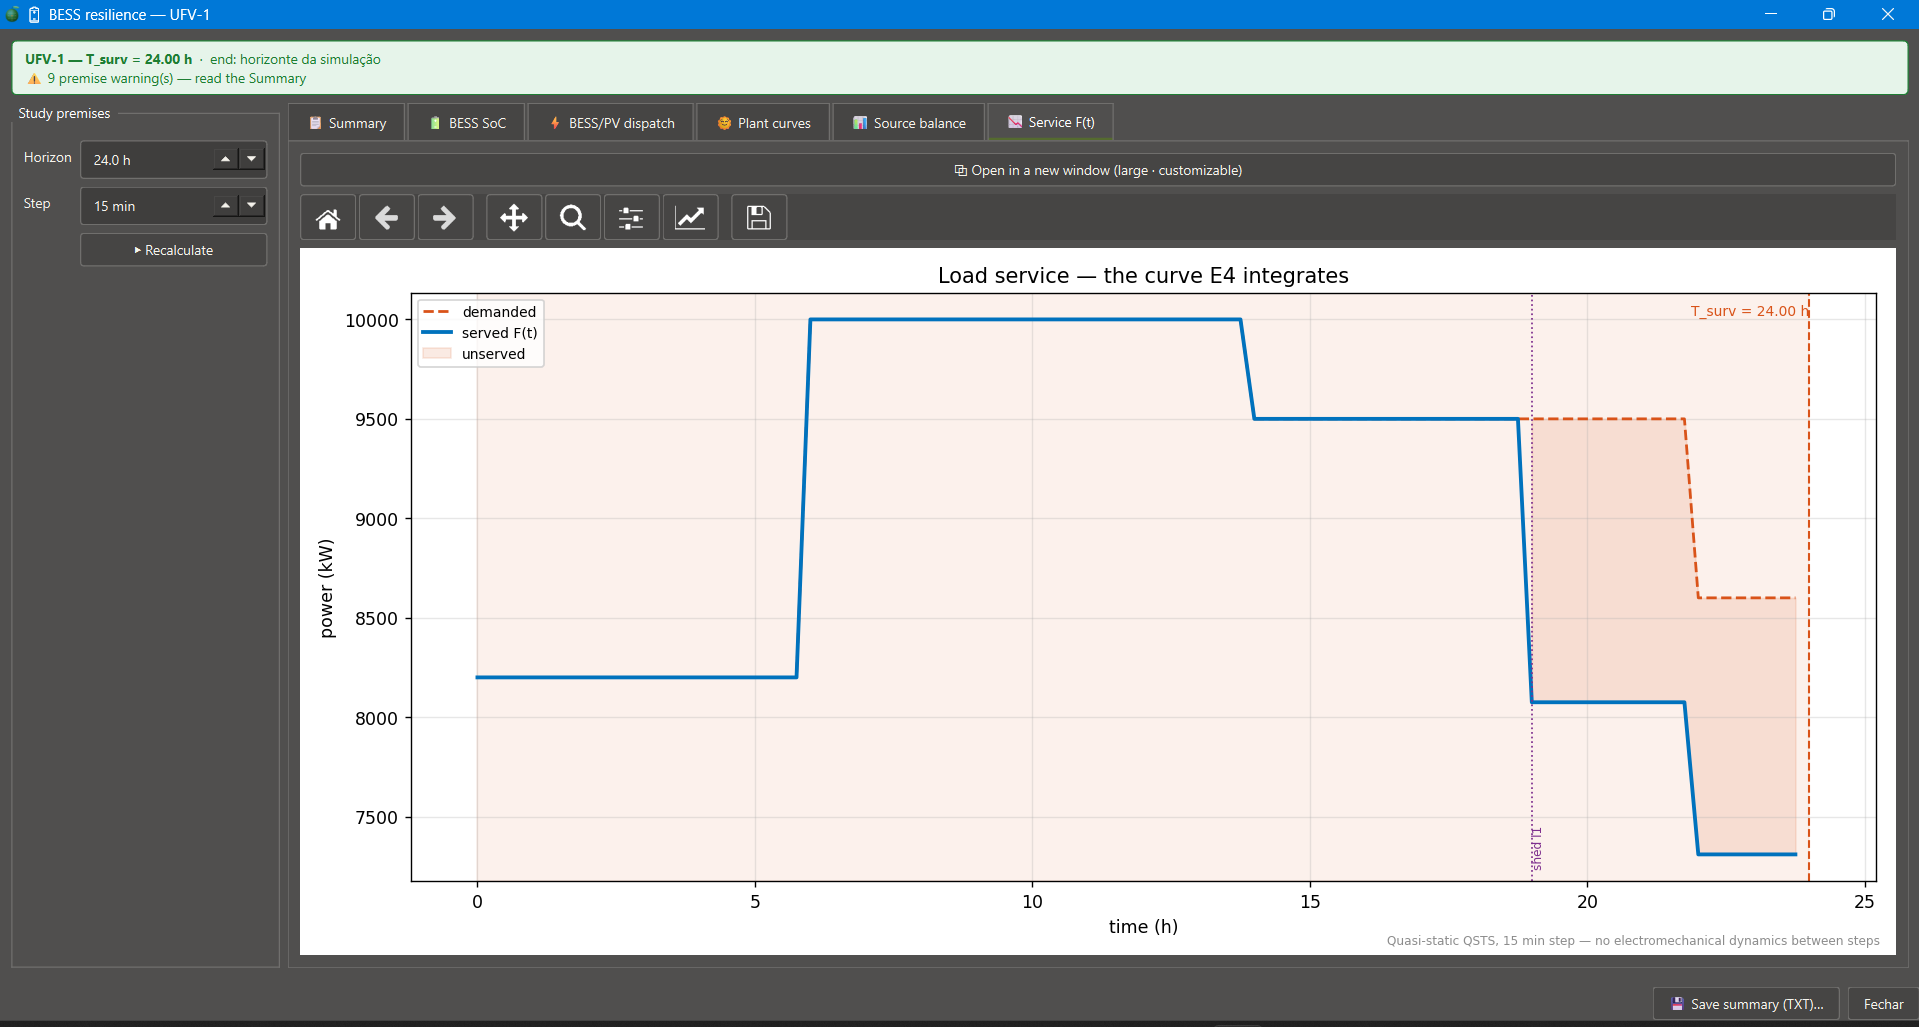Decrease the Step value with down arrow
Screen dimensions: 1919x1027
tap(252, 205)
